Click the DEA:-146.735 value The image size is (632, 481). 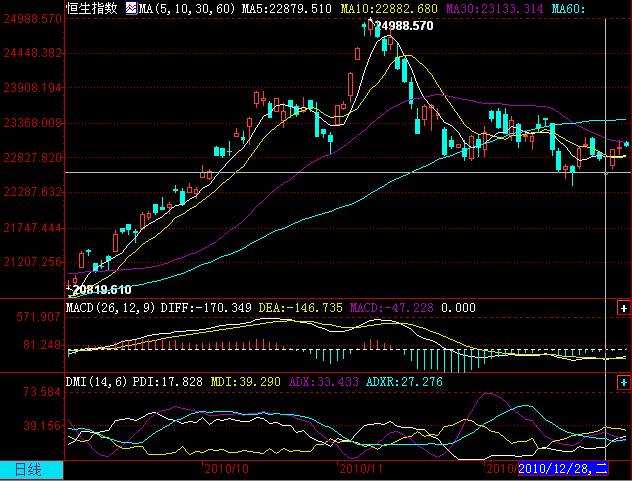pyautogui.click(x=301, y=308)
